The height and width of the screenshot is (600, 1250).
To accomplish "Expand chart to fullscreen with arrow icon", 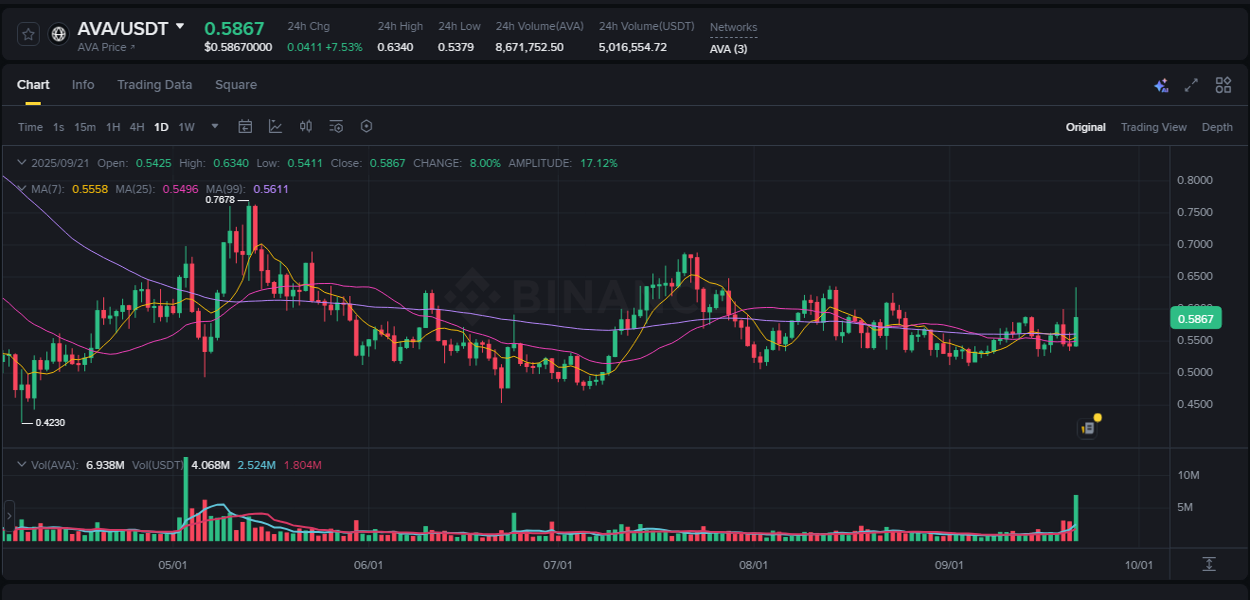I will click(1190, 86).
